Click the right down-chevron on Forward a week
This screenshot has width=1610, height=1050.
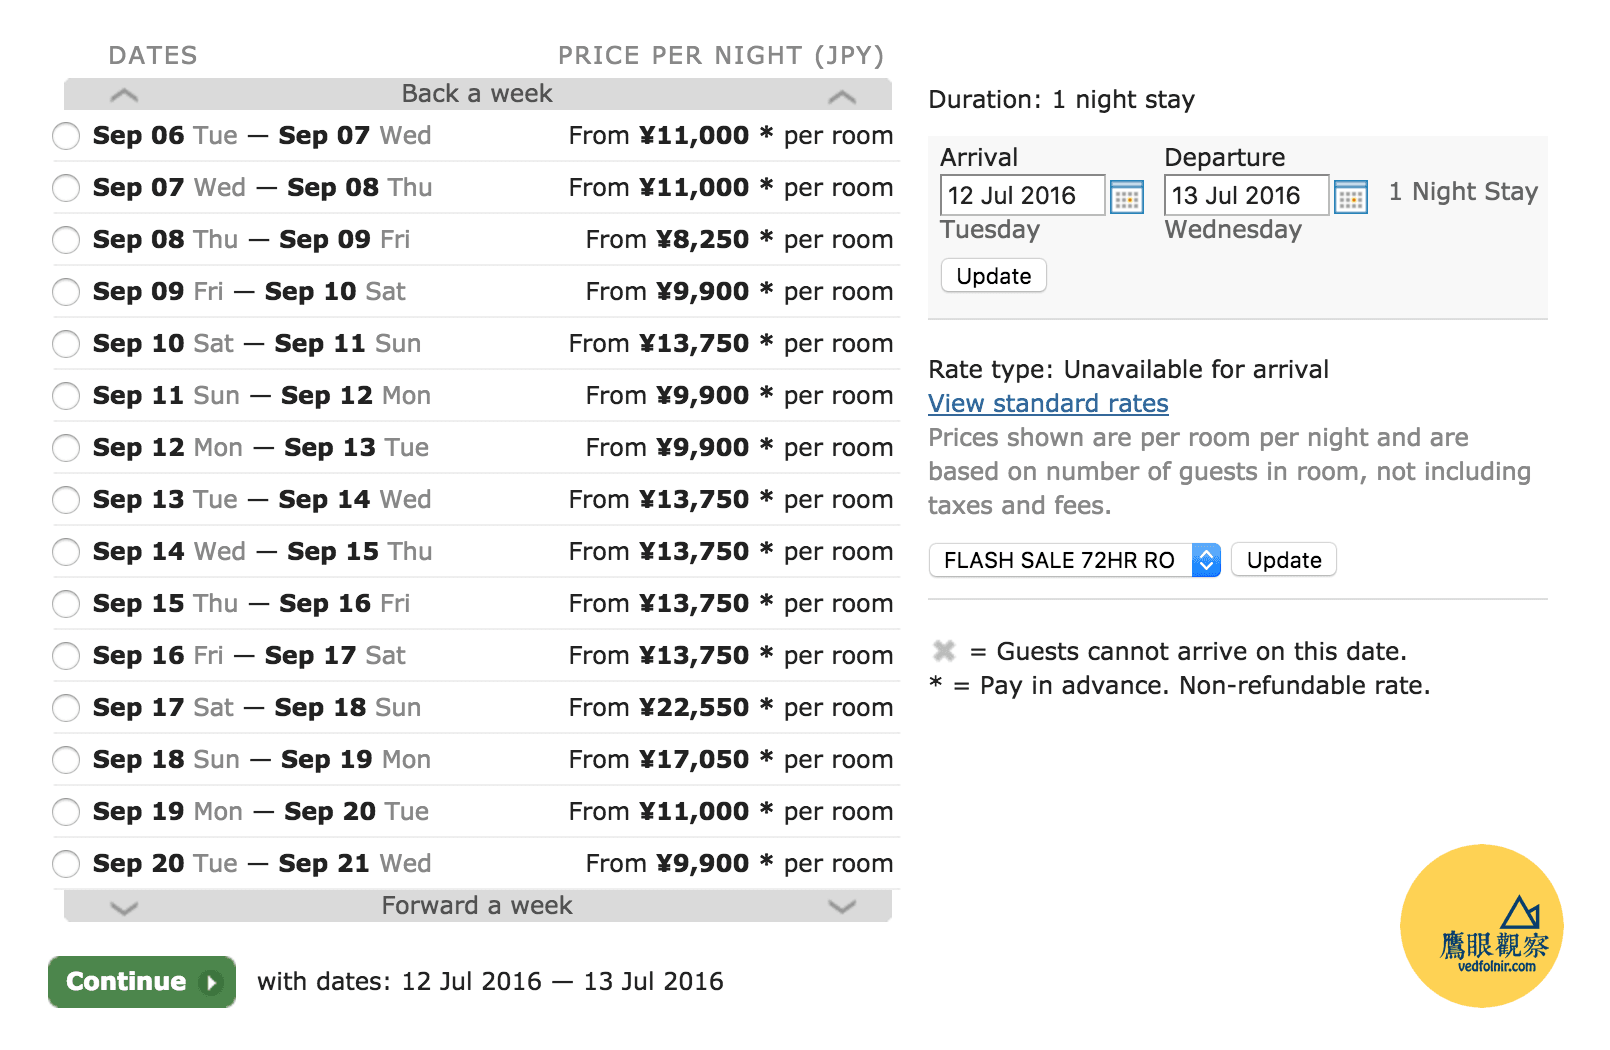pyautogui.click(x=842, y=906)
